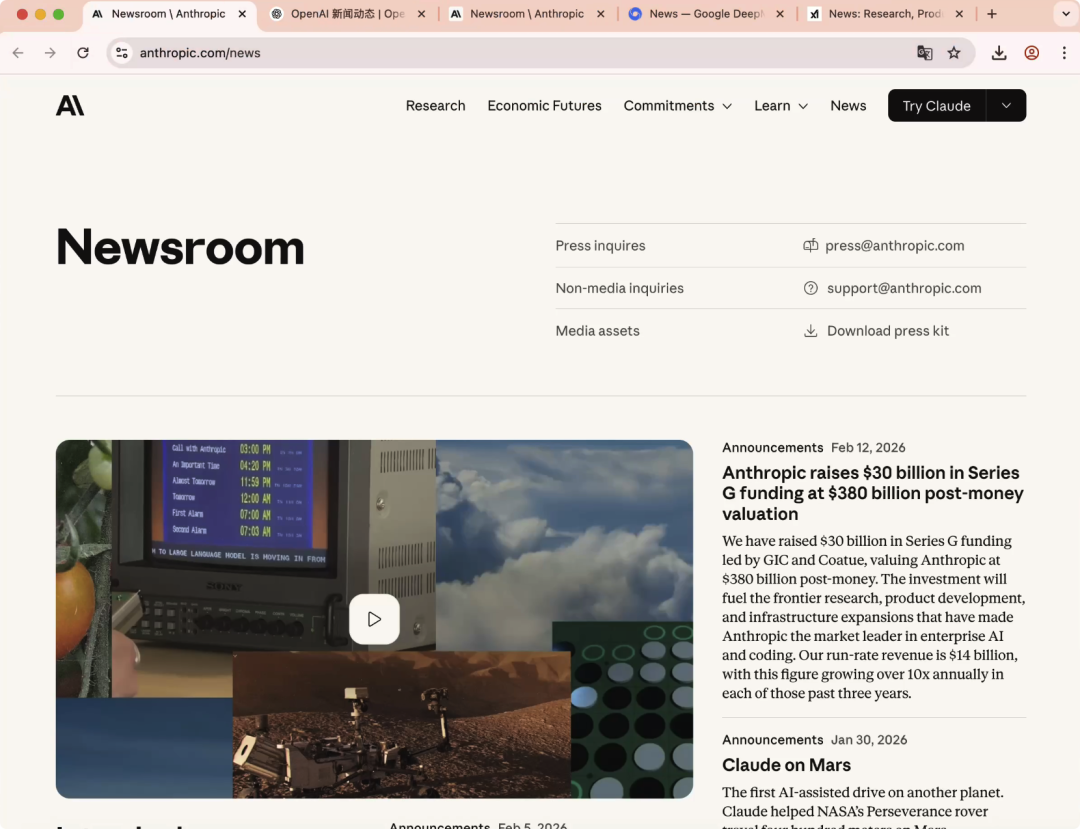This screenshot has width=1080, height=829.
Task: Open the Chrome three-dot menu
Action: [x=1064, y=53]
